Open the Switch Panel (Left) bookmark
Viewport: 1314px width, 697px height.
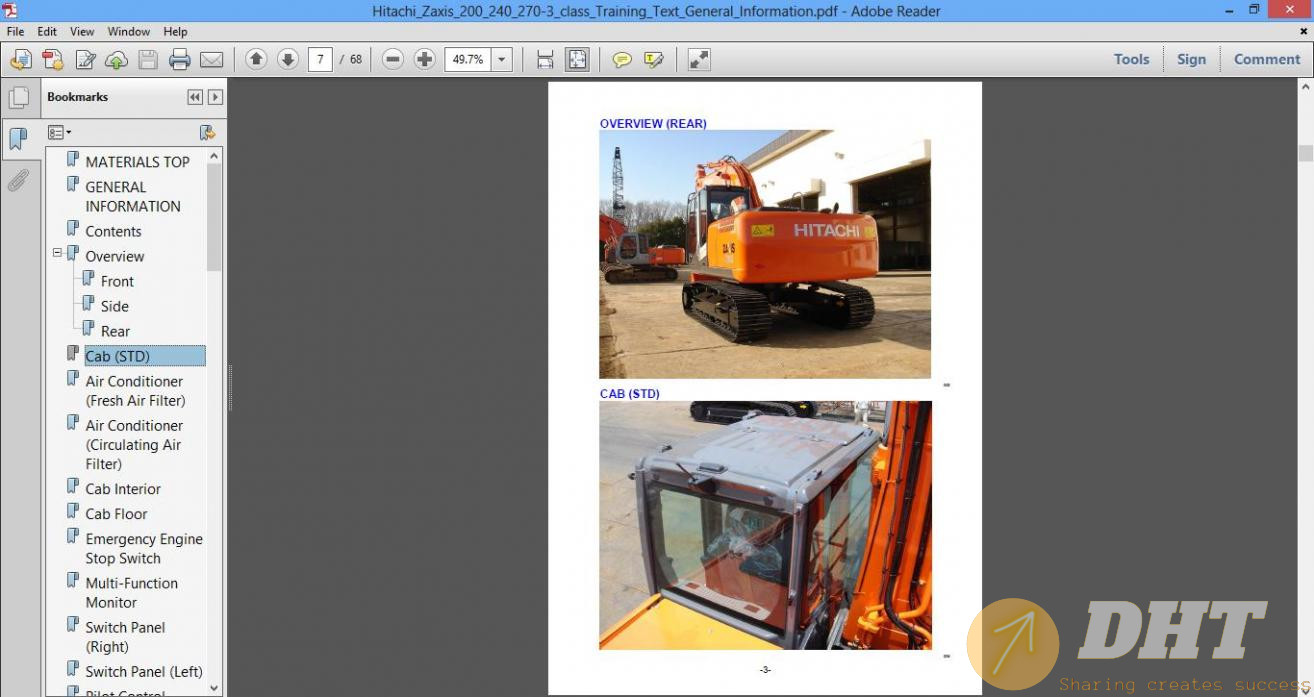point(144,672)
